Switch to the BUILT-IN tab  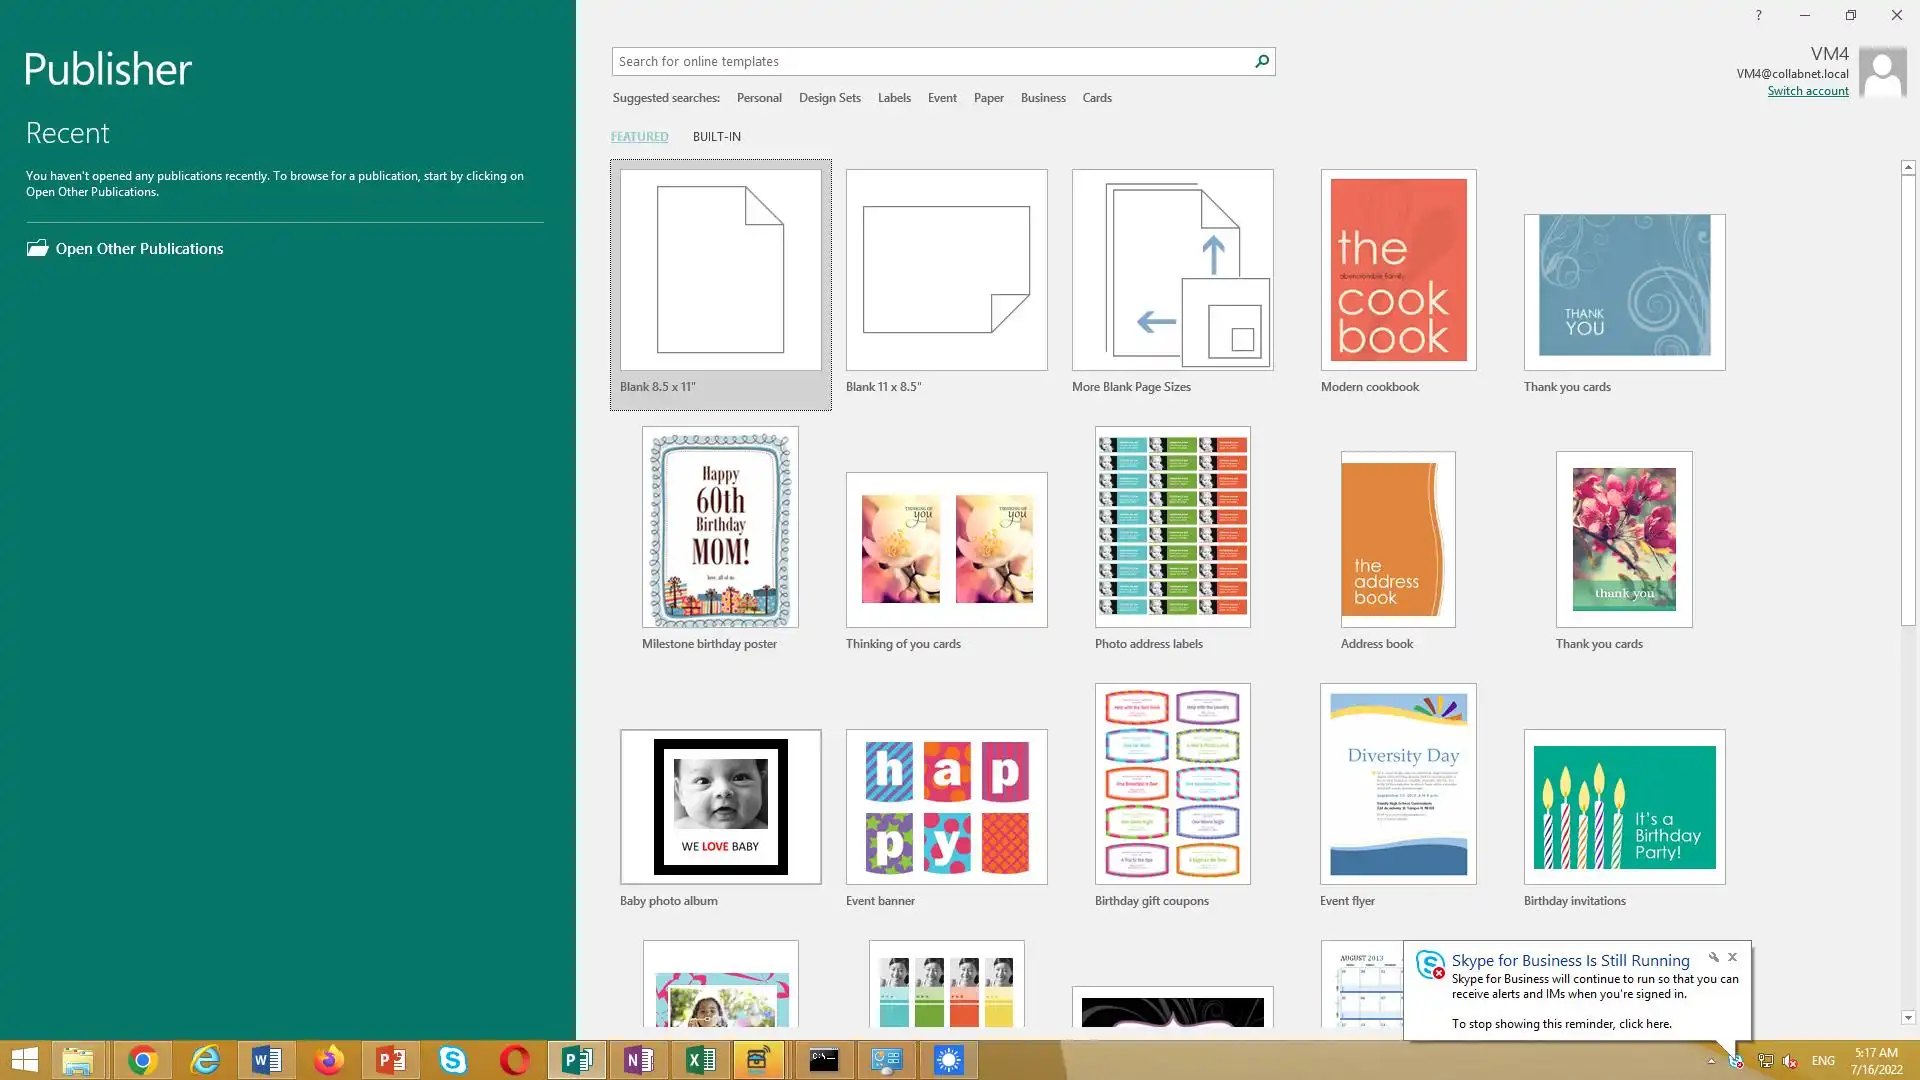[716, 136]
